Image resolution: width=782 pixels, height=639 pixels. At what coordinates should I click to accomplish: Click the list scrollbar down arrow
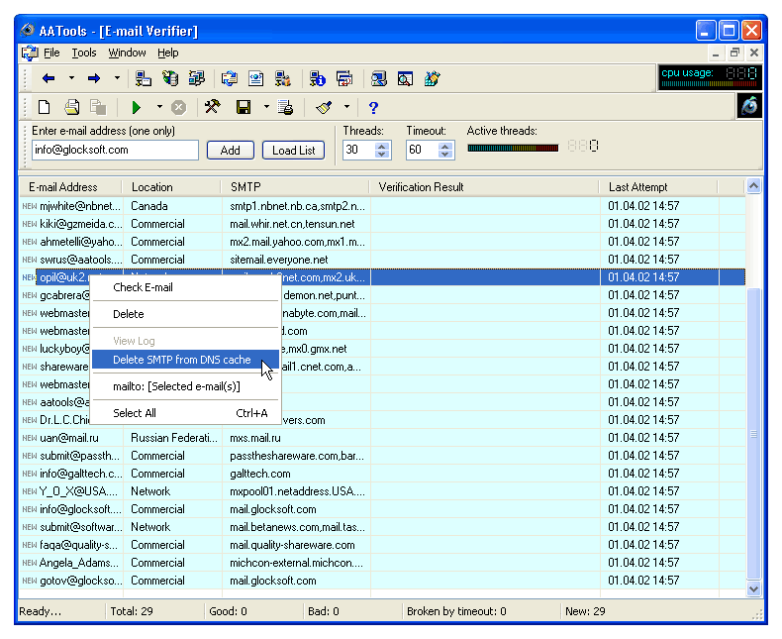tap(754, 589)
